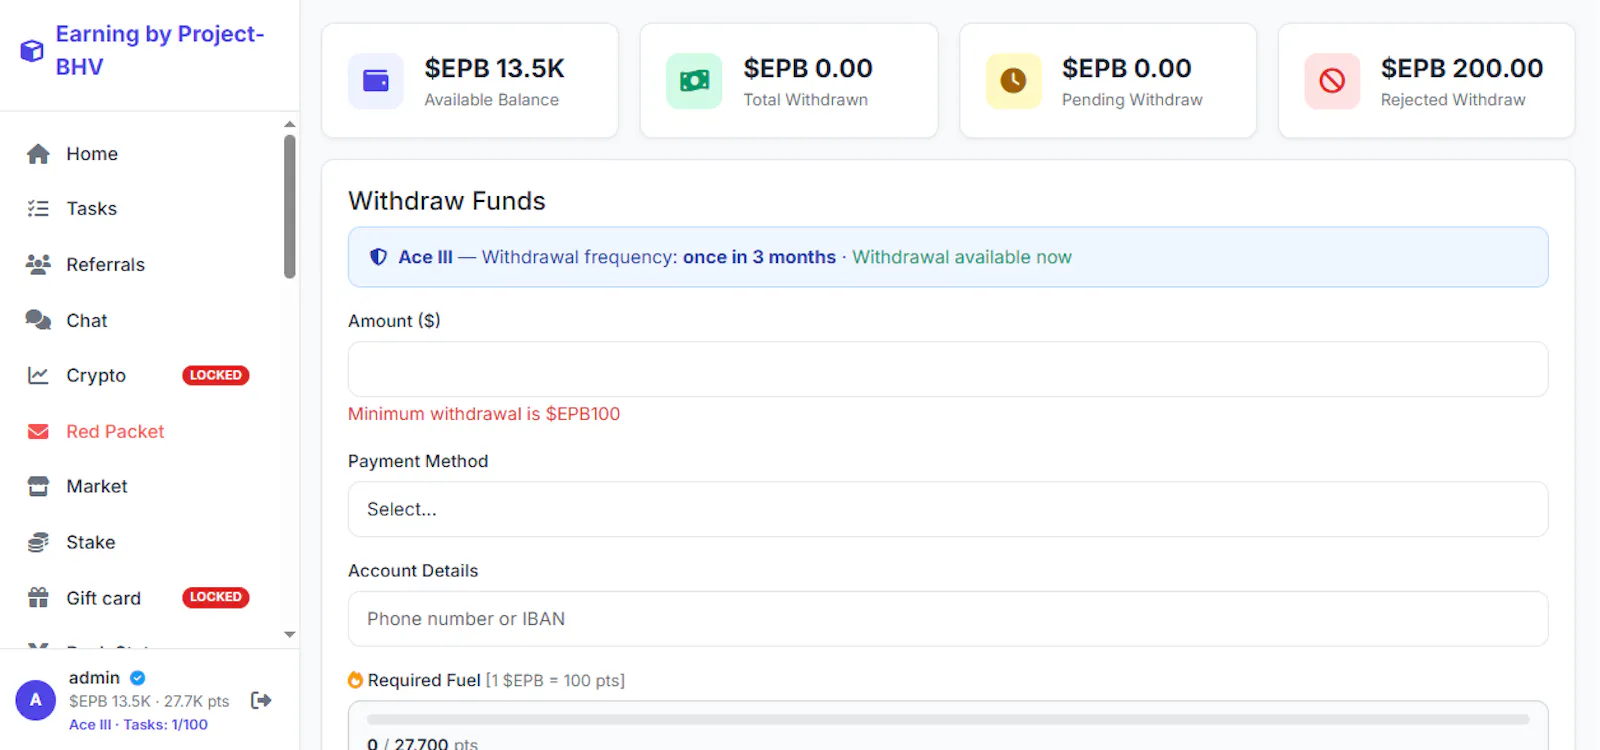Click the verified badge next to admin

(138, 678)
